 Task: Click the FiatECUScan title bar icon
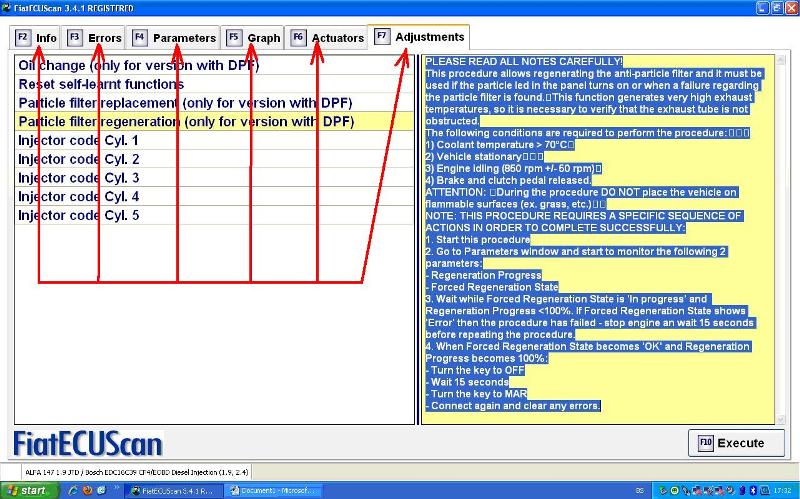coord(6,8)
